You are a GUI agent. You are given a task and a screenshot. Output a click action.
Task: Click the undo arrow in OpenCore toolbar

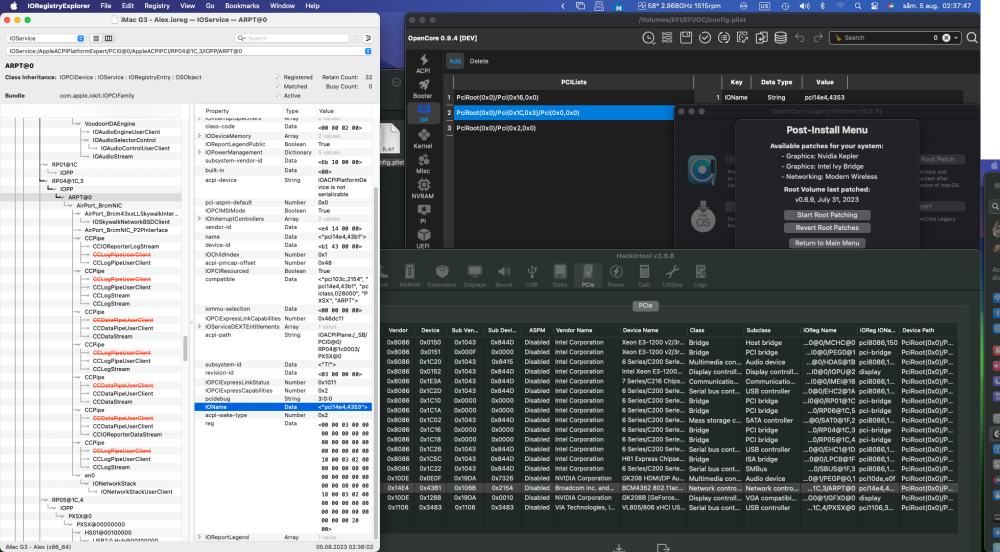tap(799, 38)
